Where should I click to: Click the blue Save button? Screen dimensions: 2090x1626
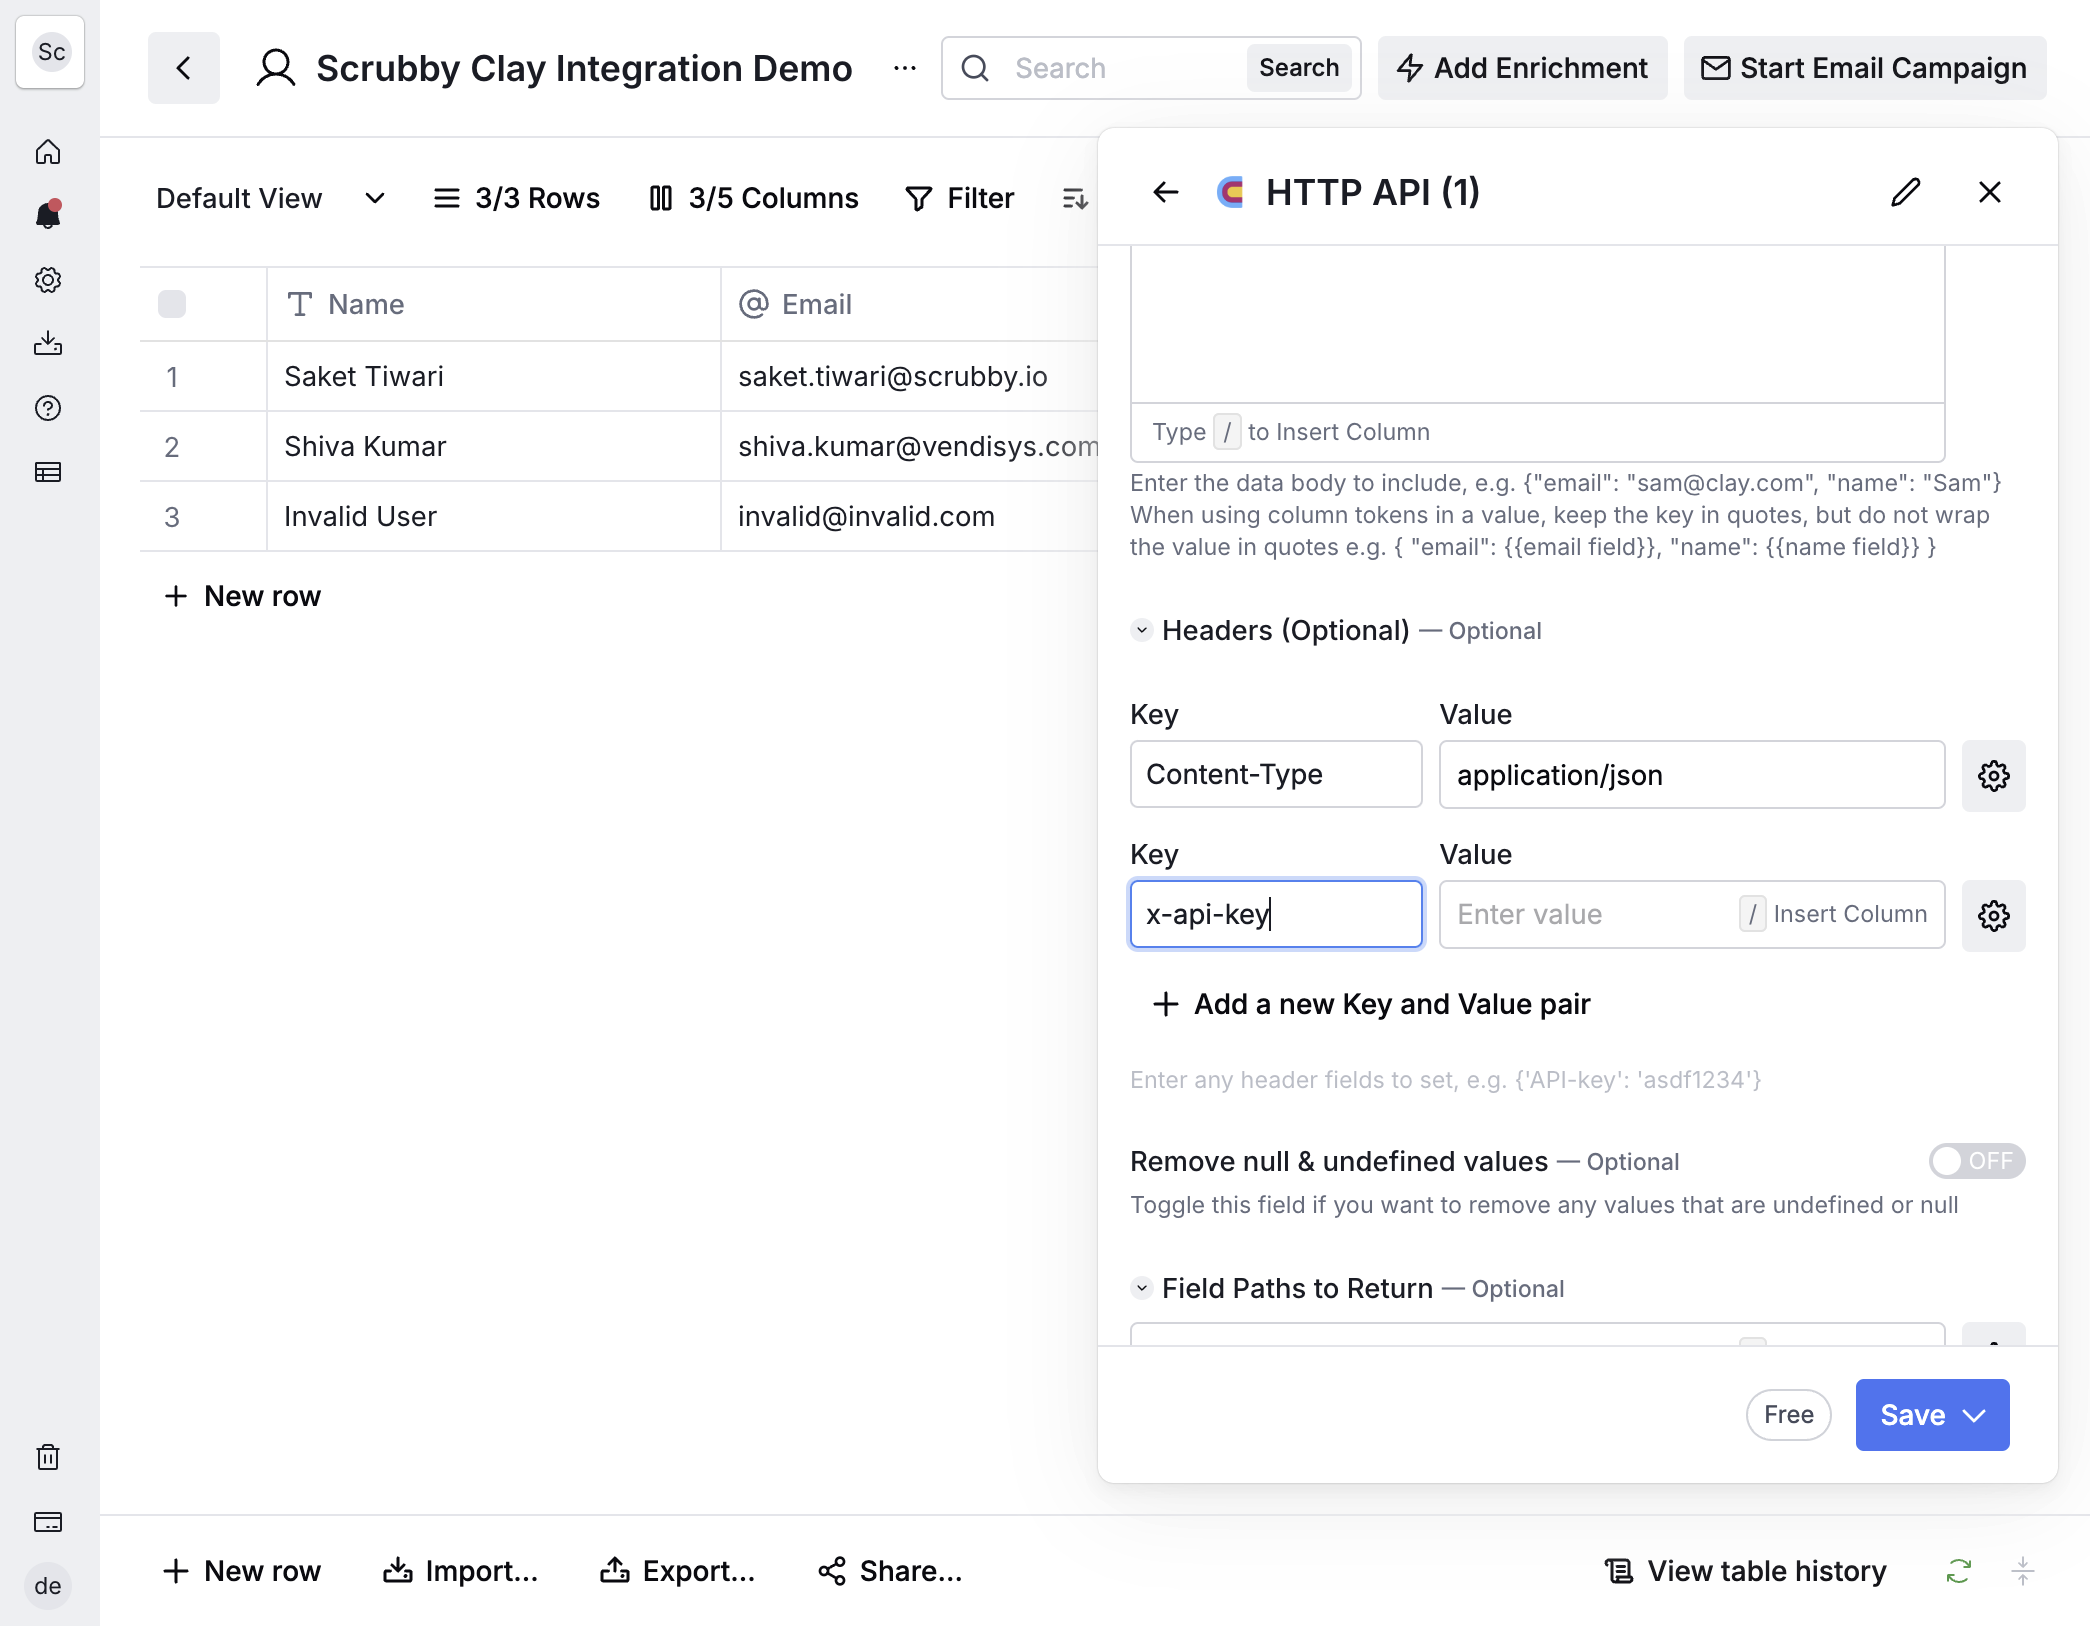coord(1932,1415)
